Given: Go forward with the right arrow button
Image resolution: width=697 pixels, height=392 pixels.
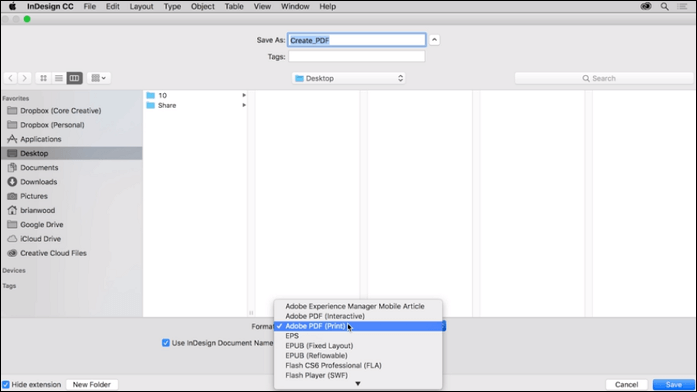Looking at the screenshot, I should 24,78.
